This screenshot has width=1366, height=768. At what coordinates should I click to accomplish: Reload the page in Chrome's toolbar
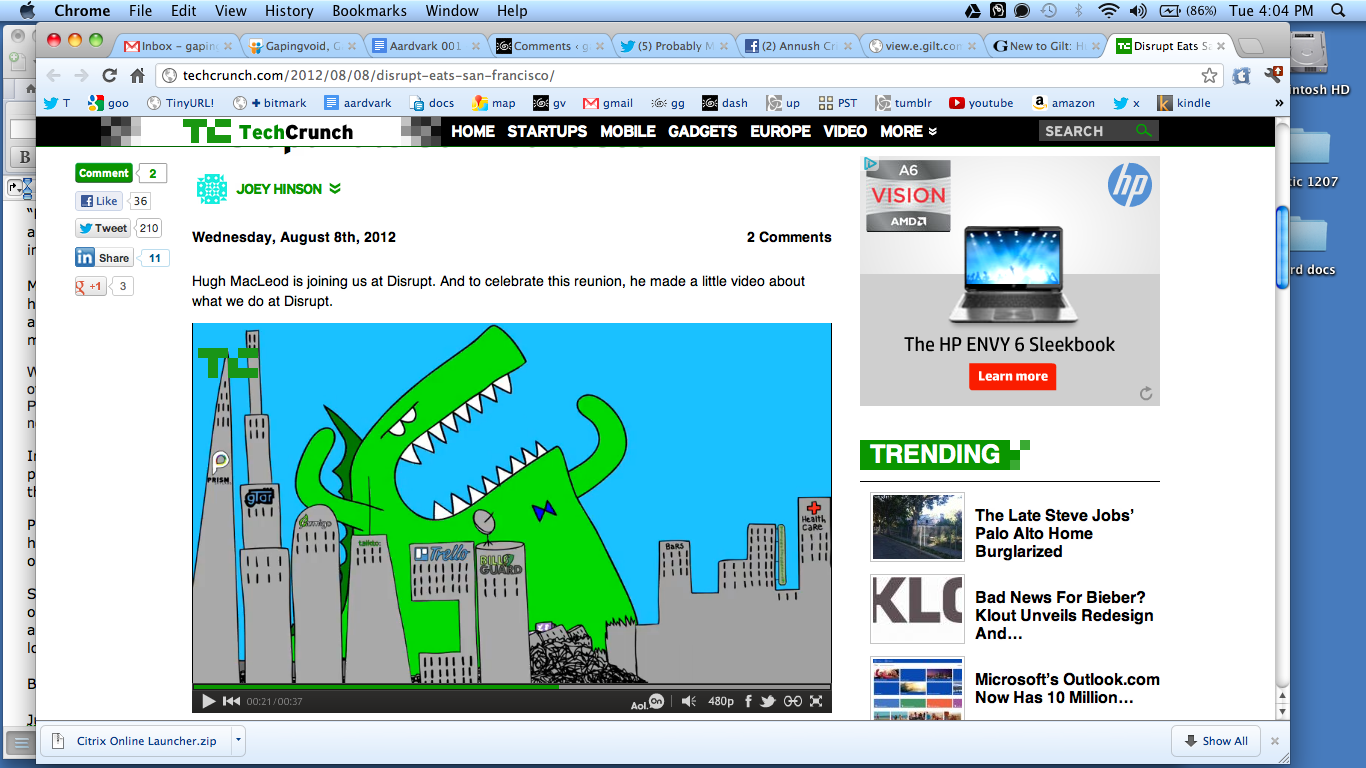tap(110, 76)
